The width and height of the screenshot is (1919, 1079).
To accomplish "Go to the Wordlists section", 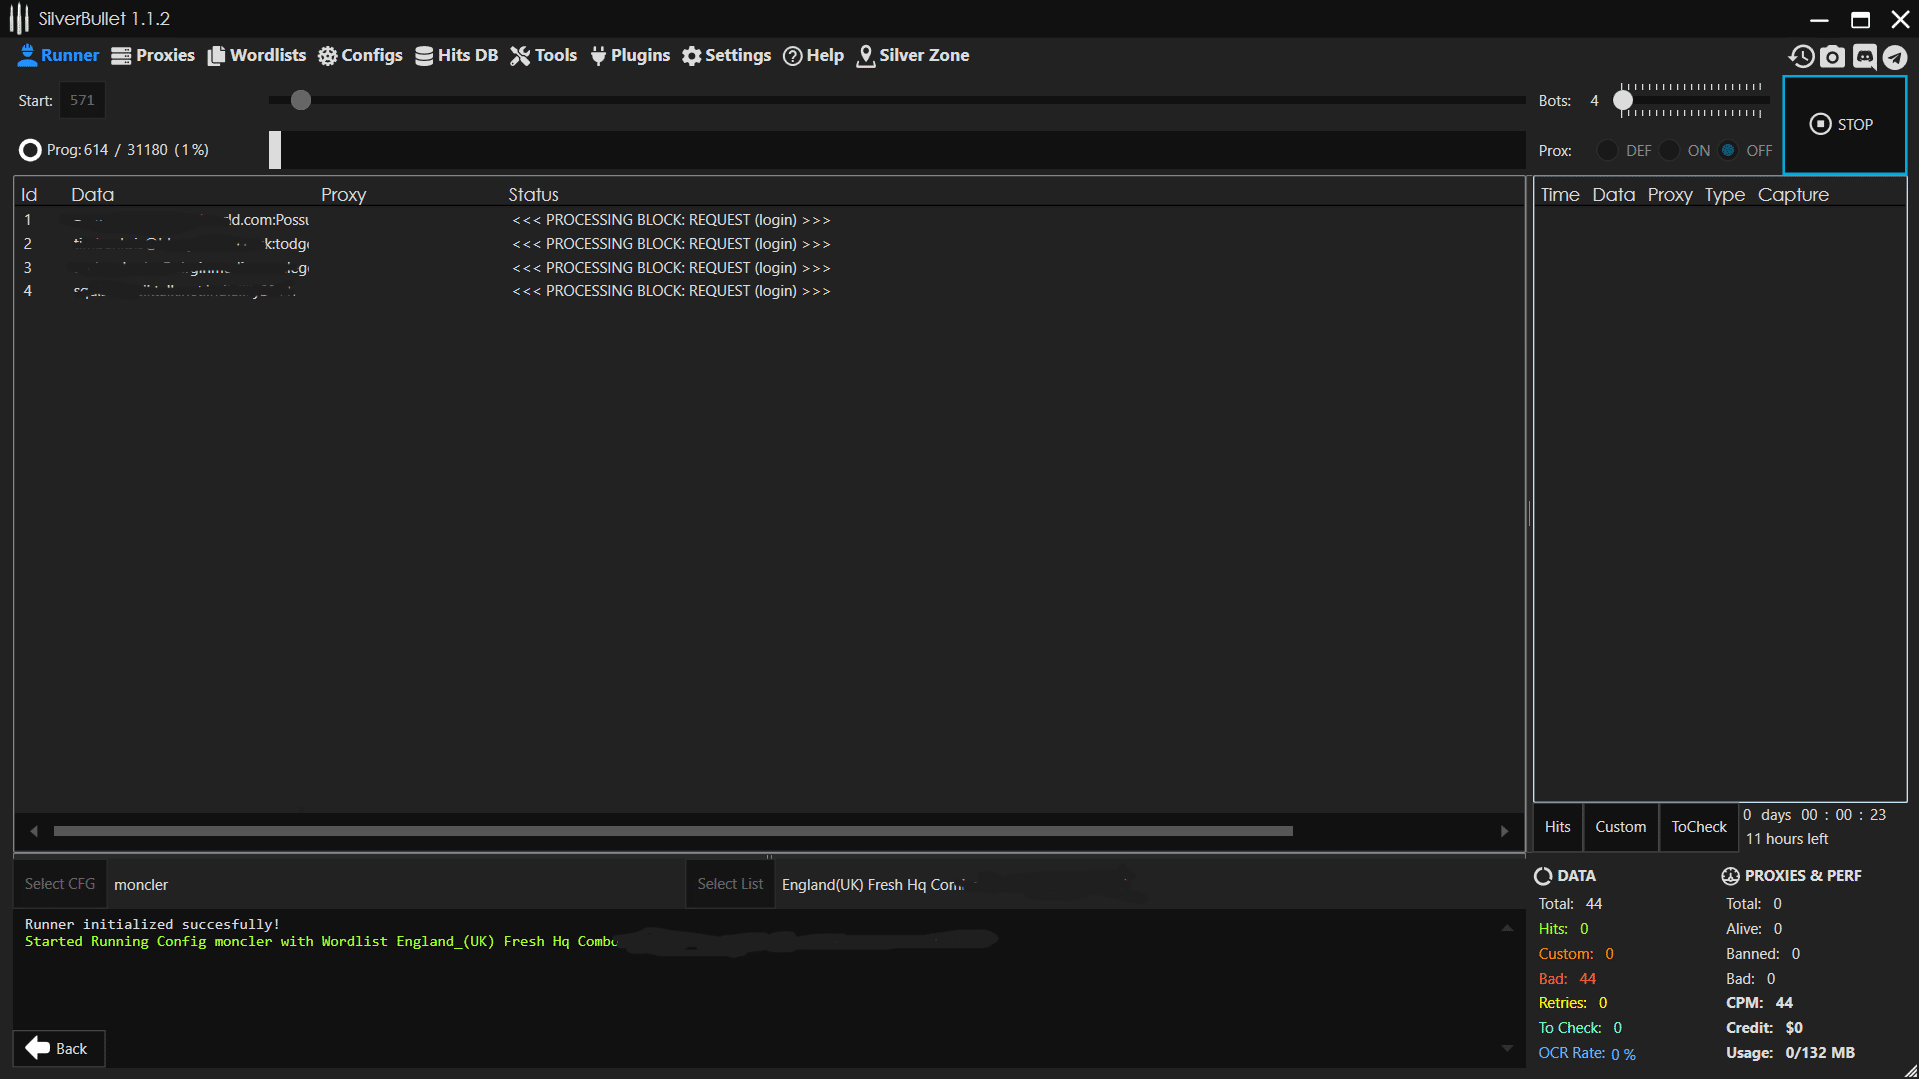I will (x=257, y=55).
